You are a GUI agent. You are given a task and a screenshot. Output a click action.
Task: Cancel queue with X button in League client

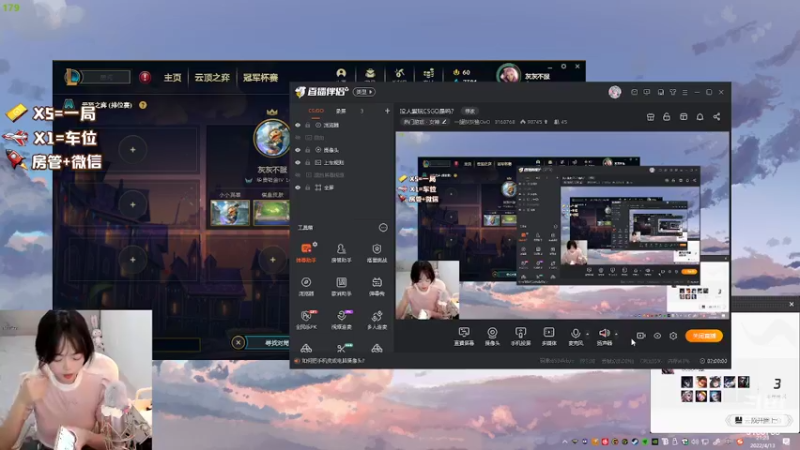click(x=238, y=342)
